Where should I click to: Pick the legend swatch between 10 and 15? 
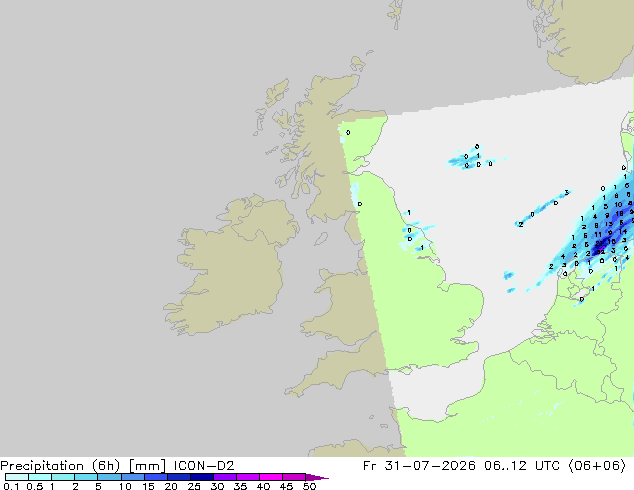tap(132, 477)
